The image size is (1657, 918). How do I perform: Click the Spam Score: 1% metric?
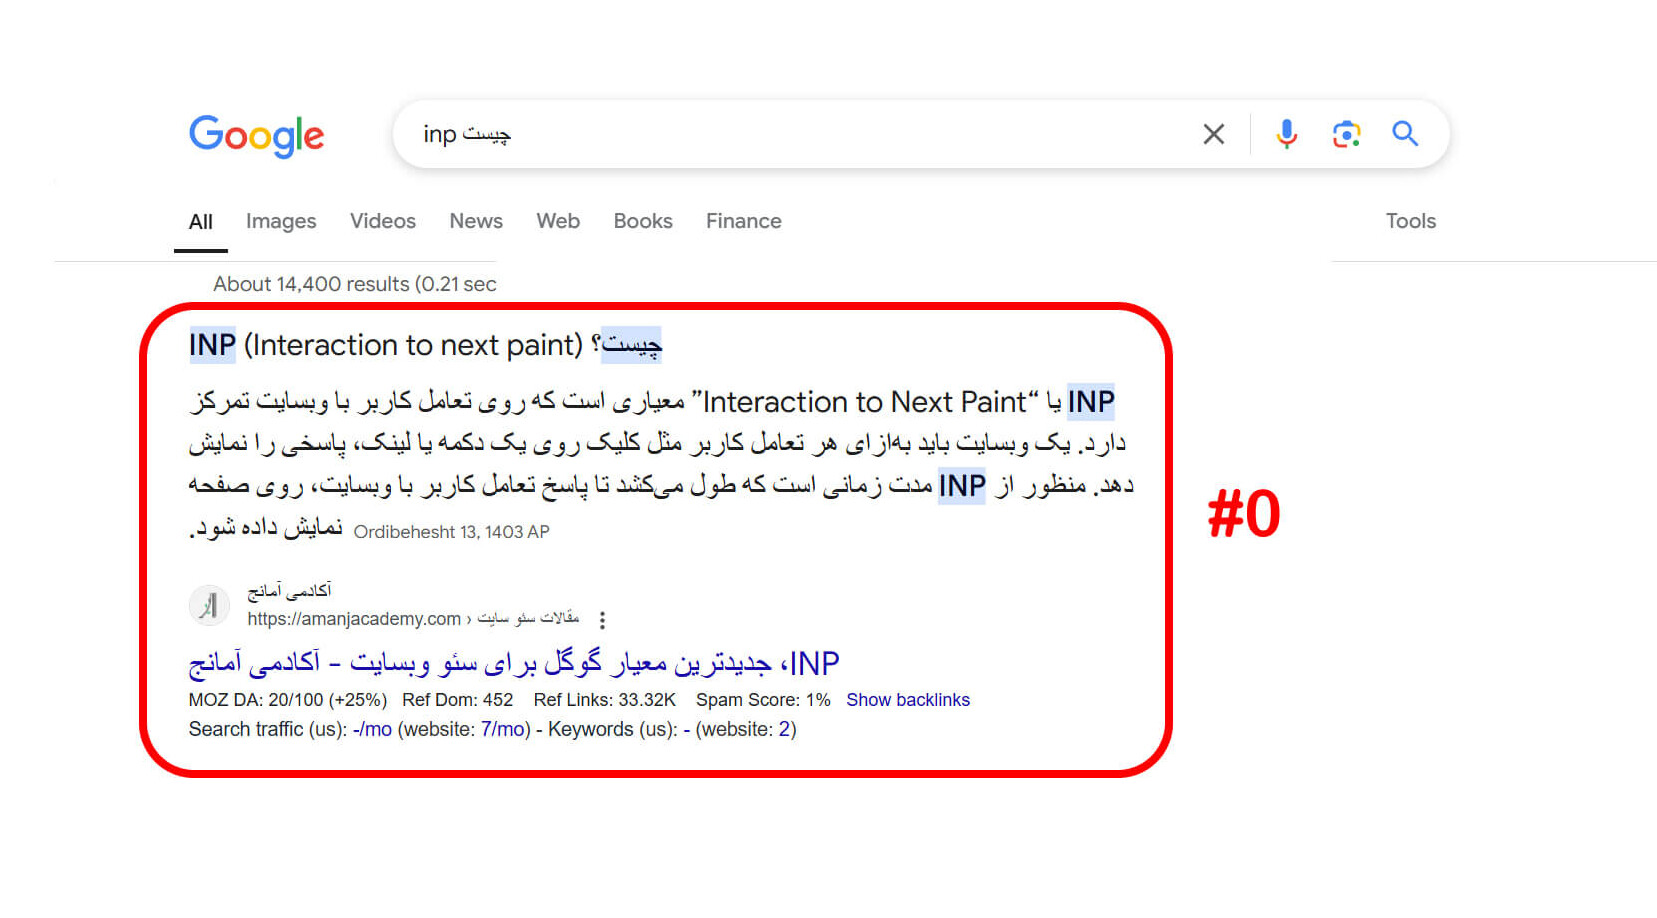[x=763, y=700]
